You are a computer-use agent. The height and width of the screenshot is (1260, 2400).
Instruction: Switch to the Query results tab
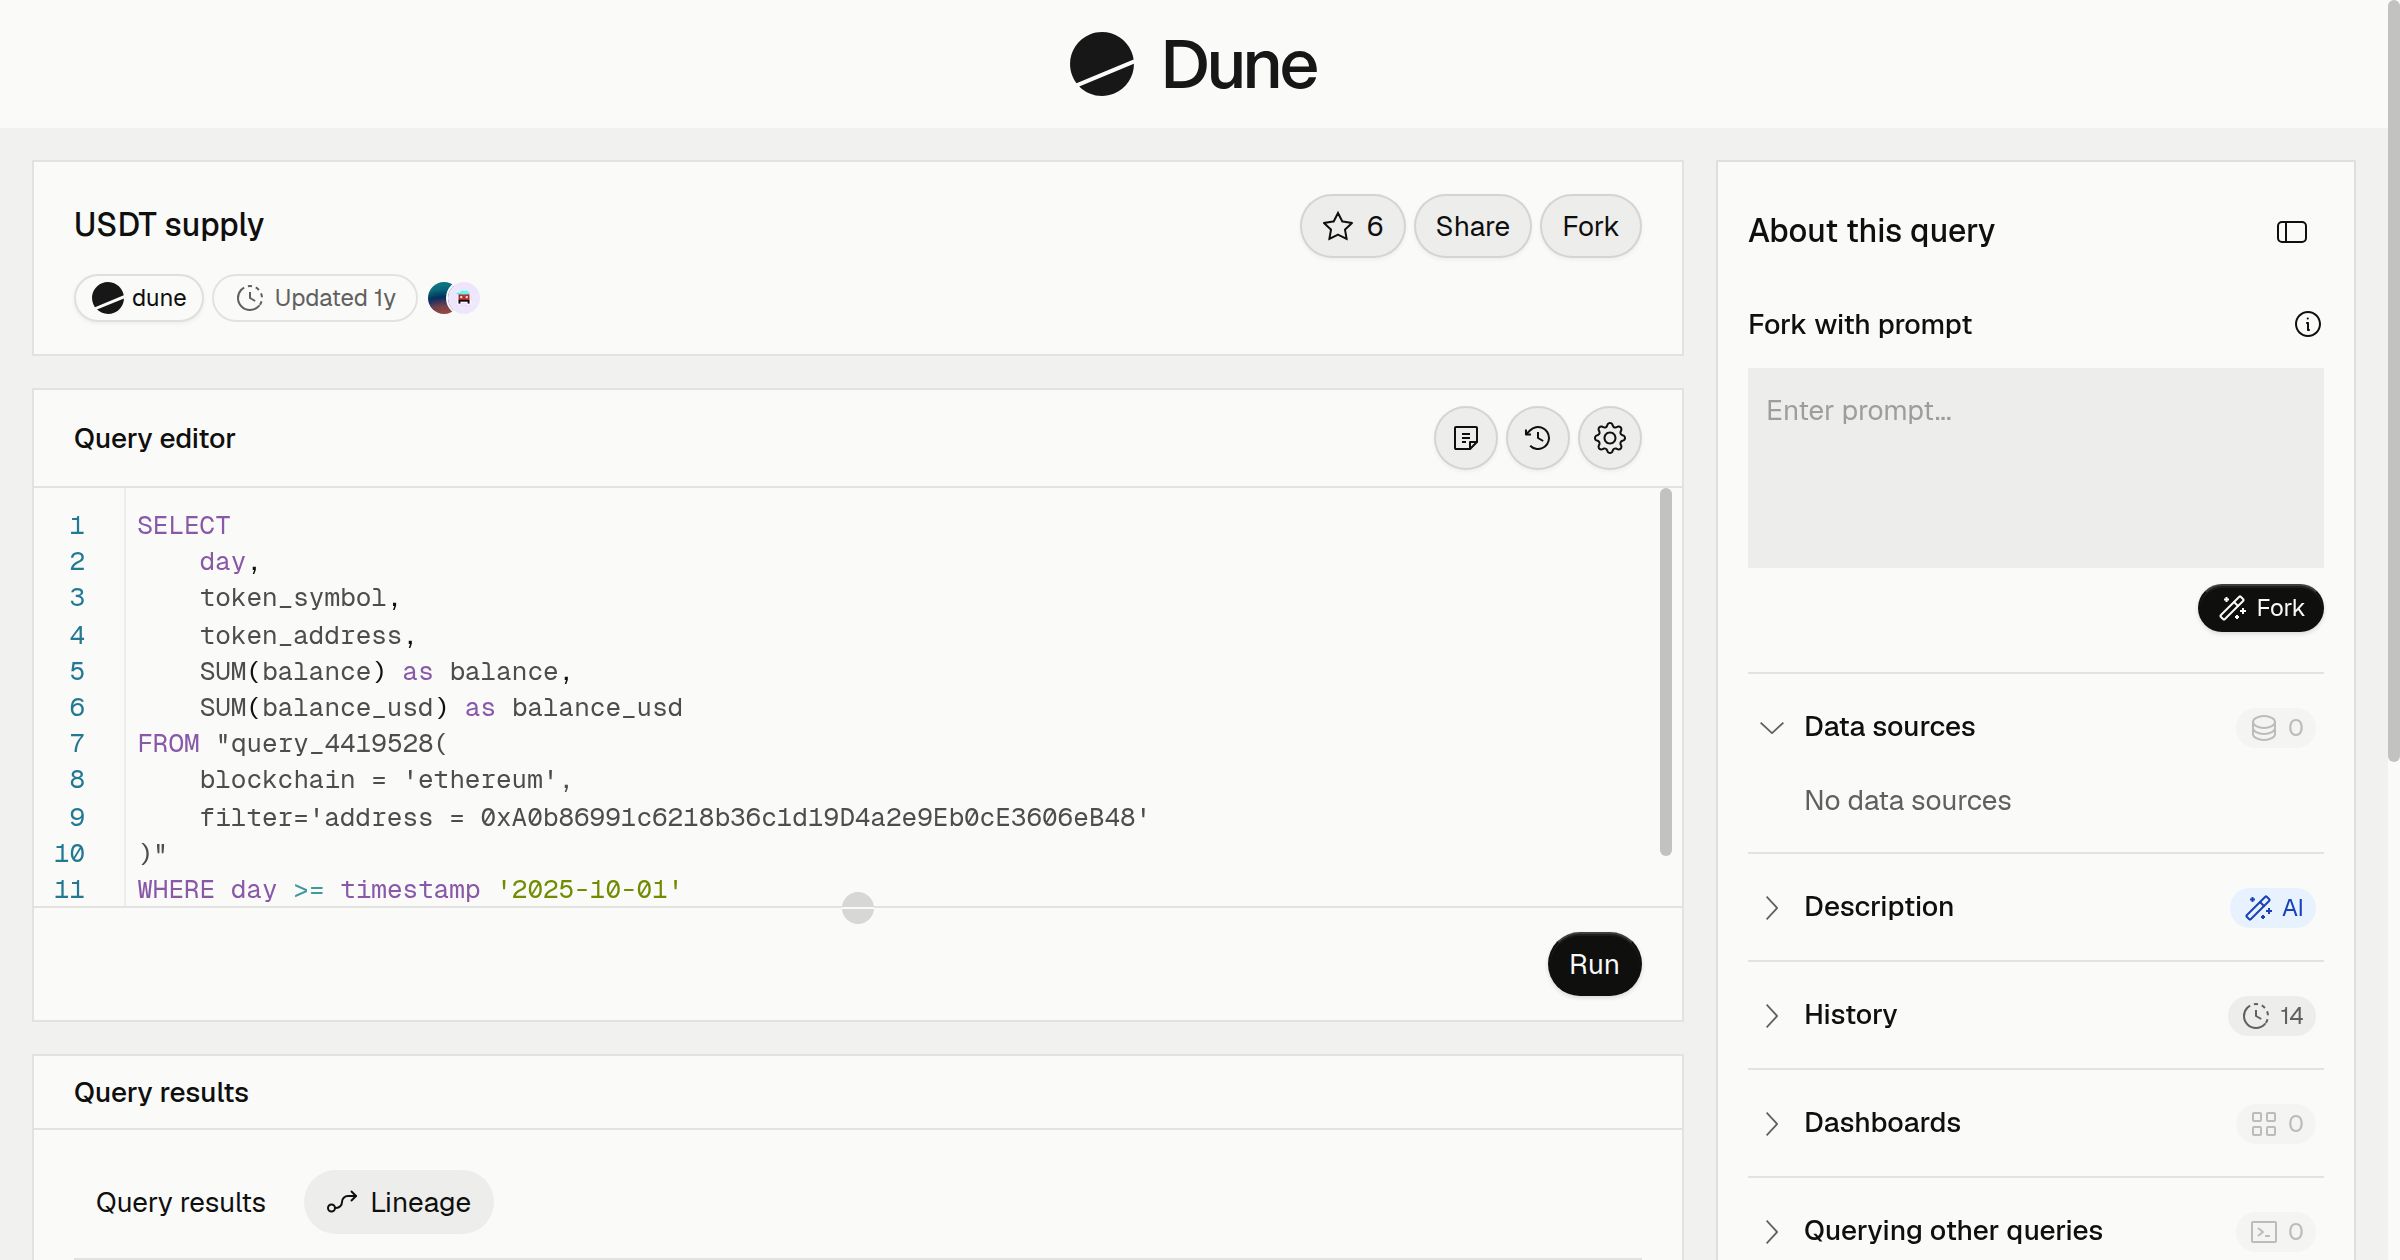click(x=181, y=1202)
